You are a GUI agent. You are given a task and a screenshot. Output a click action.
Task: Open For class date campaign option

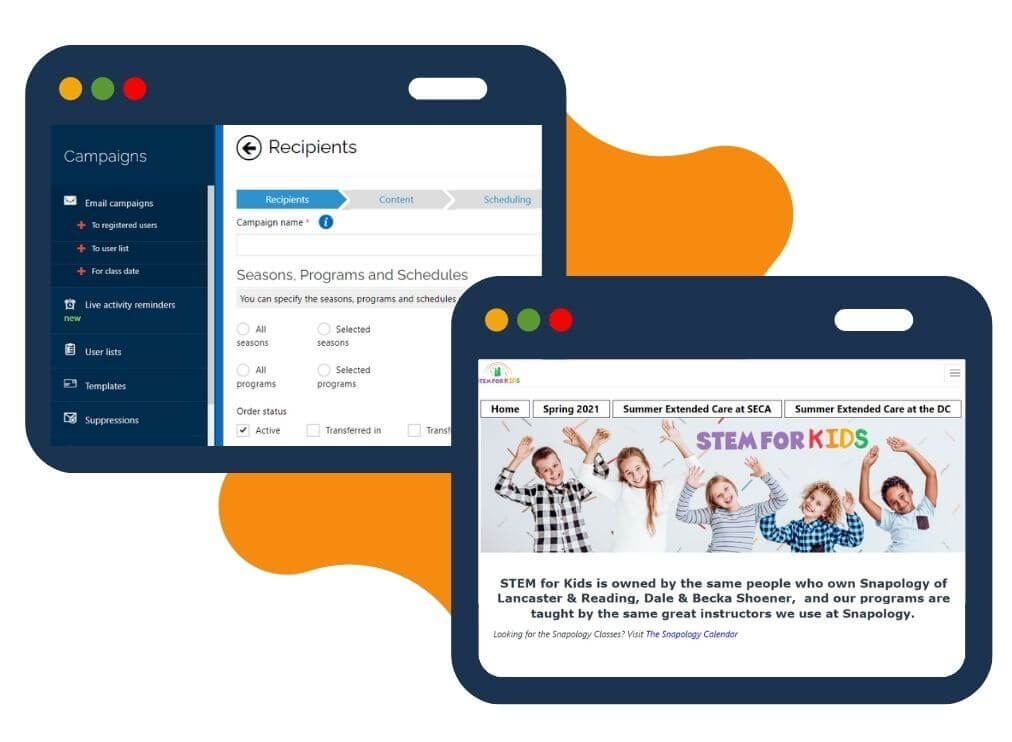pyautogui.click(x=115, y=271)
